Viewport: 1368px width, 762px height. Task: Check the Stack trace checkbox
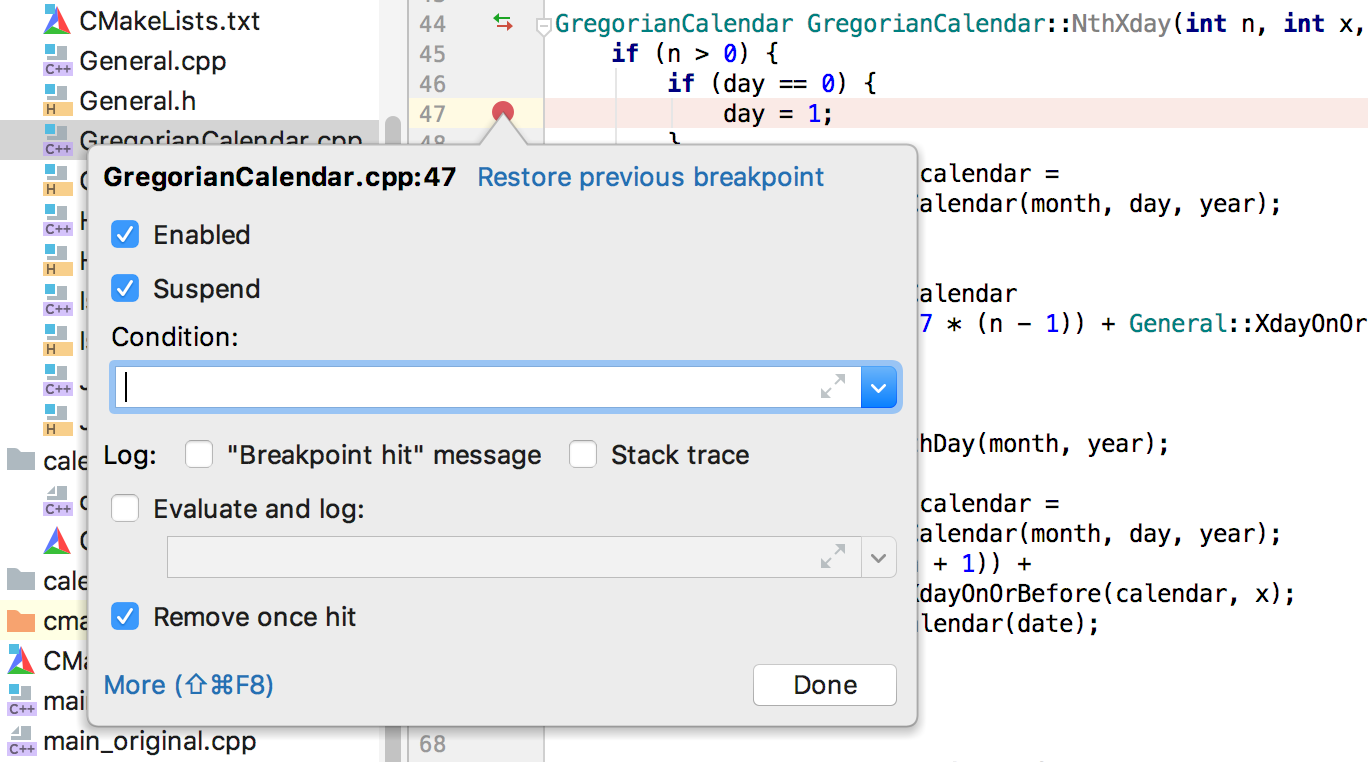583,455
